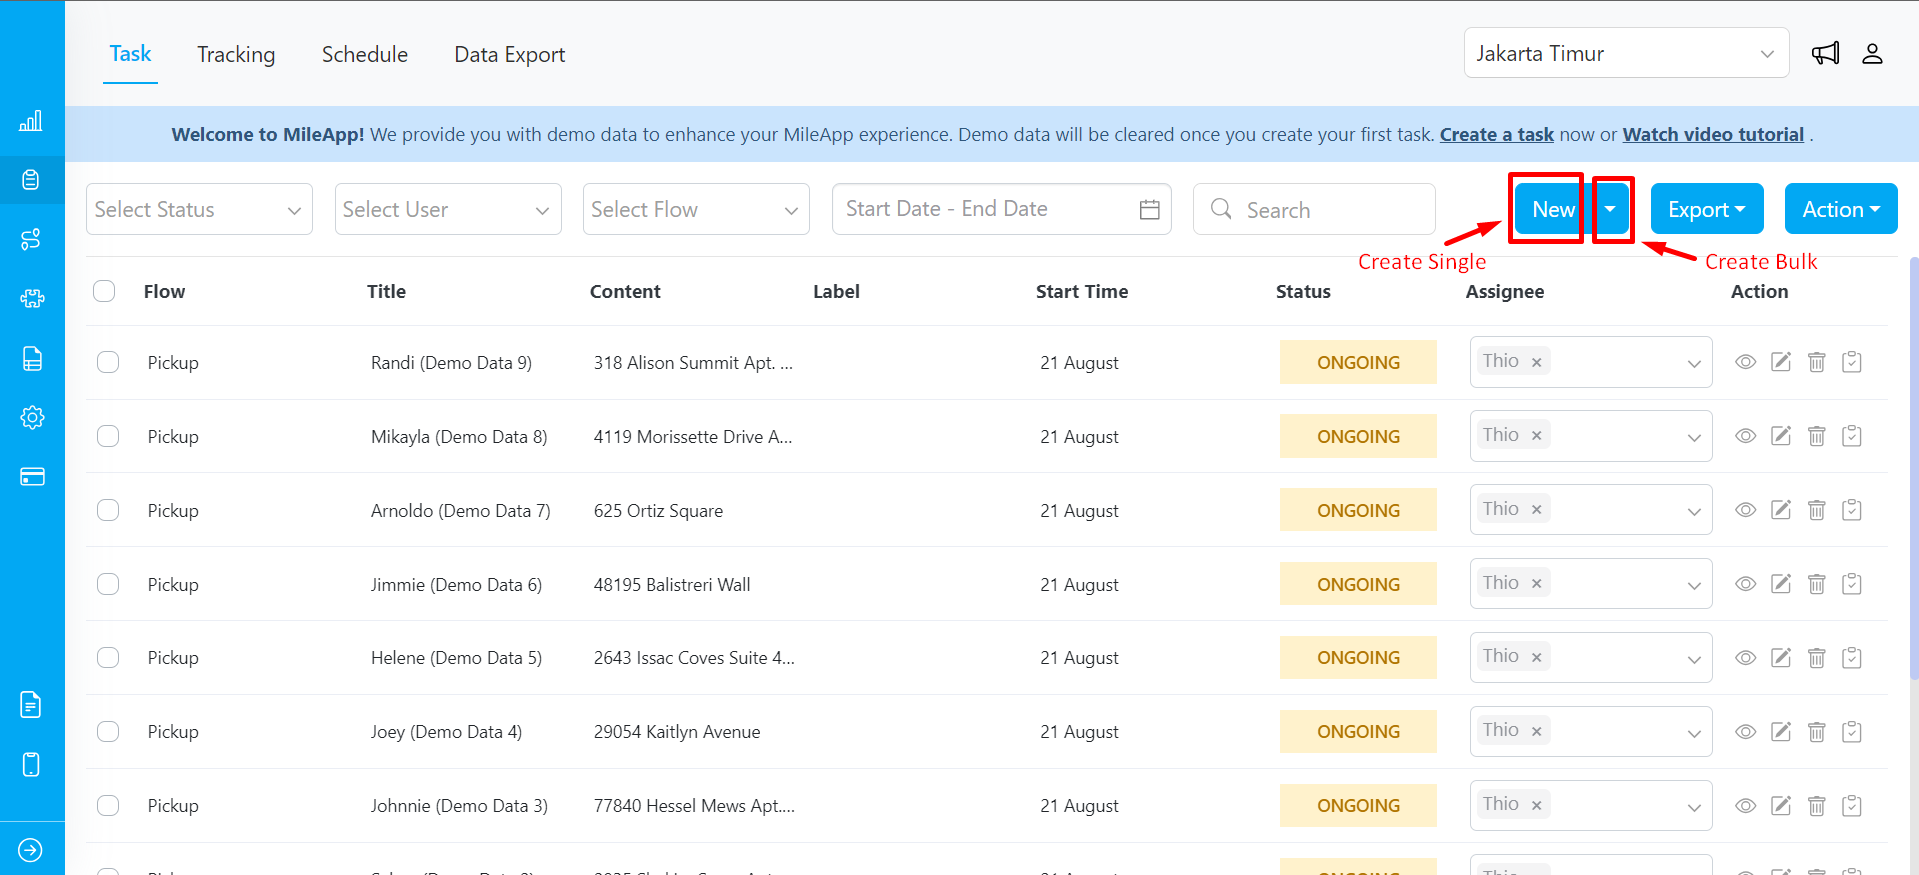Click ONGOING status of Helene (Demo Data 5)
This screenshot has height=875, width=1919.
(x=1358, y=657)
